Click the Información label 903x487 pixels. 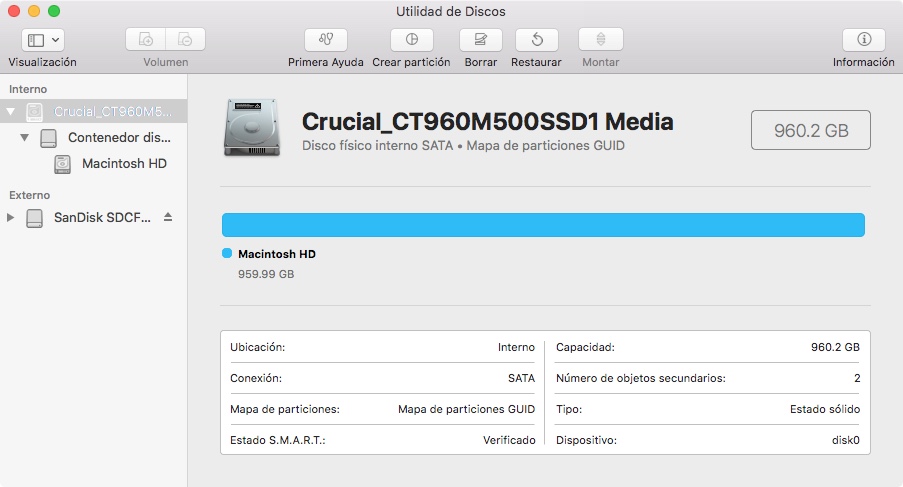pos(864,62)
